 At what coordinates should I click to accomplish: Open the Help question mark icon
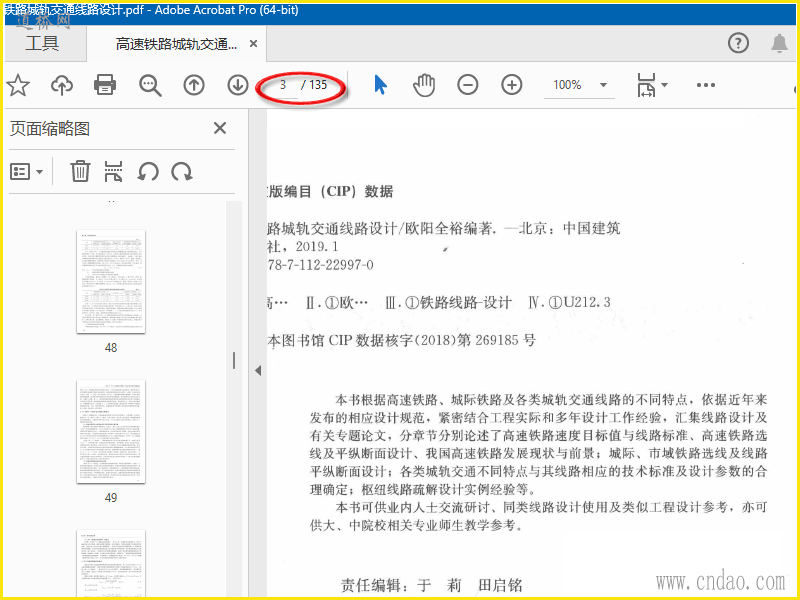[x=738, y=43]
